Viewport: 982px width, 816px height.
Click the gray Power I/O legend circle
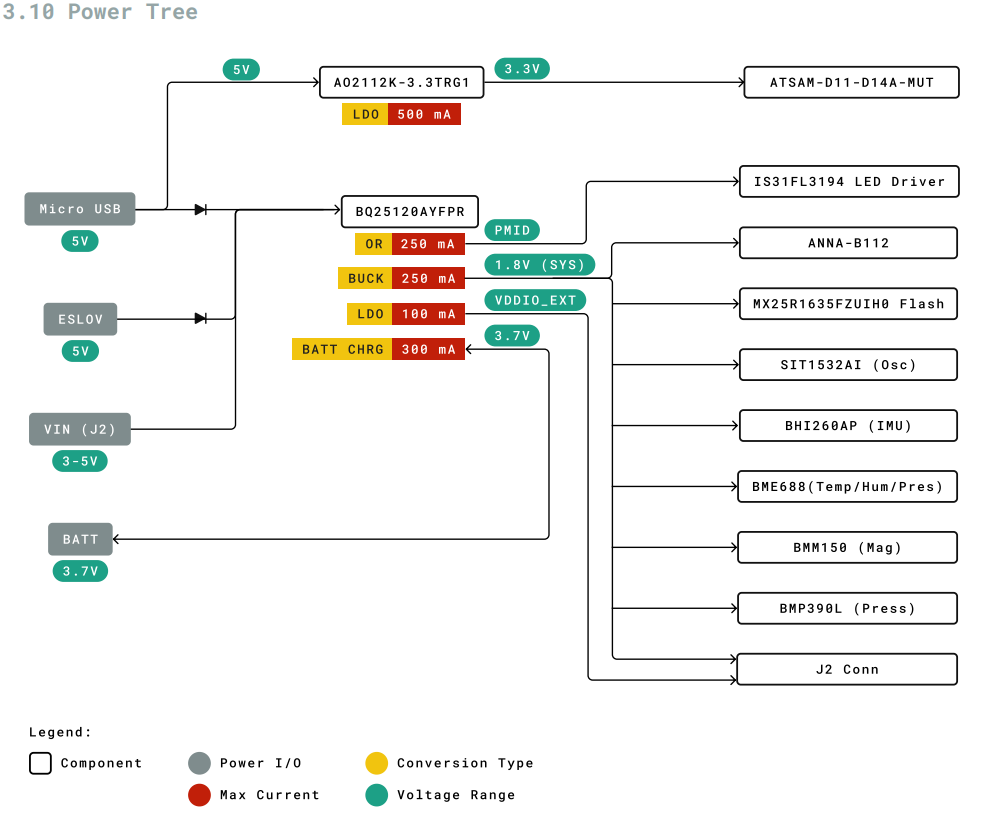199,763
